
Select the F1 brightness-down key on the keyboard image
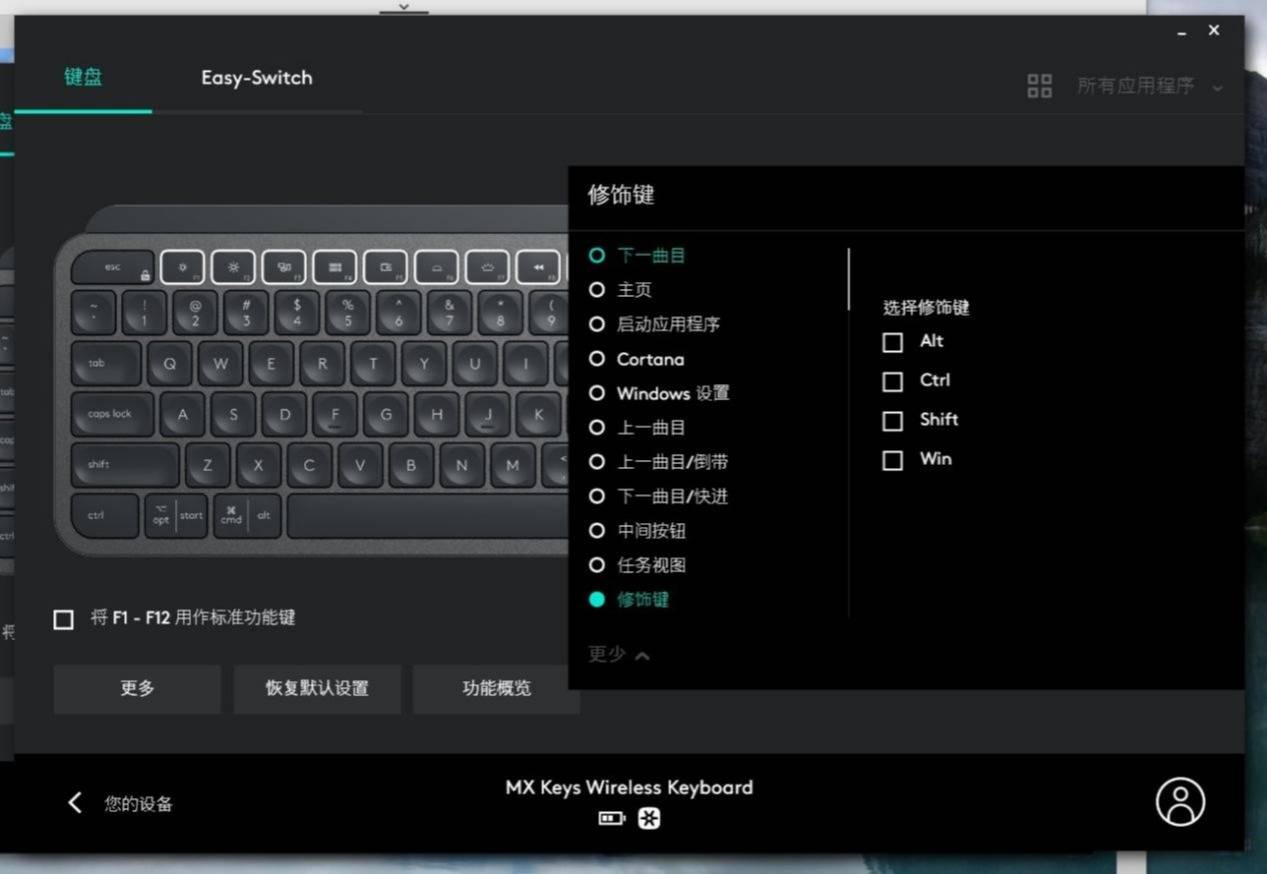click(x=183, y=267)
